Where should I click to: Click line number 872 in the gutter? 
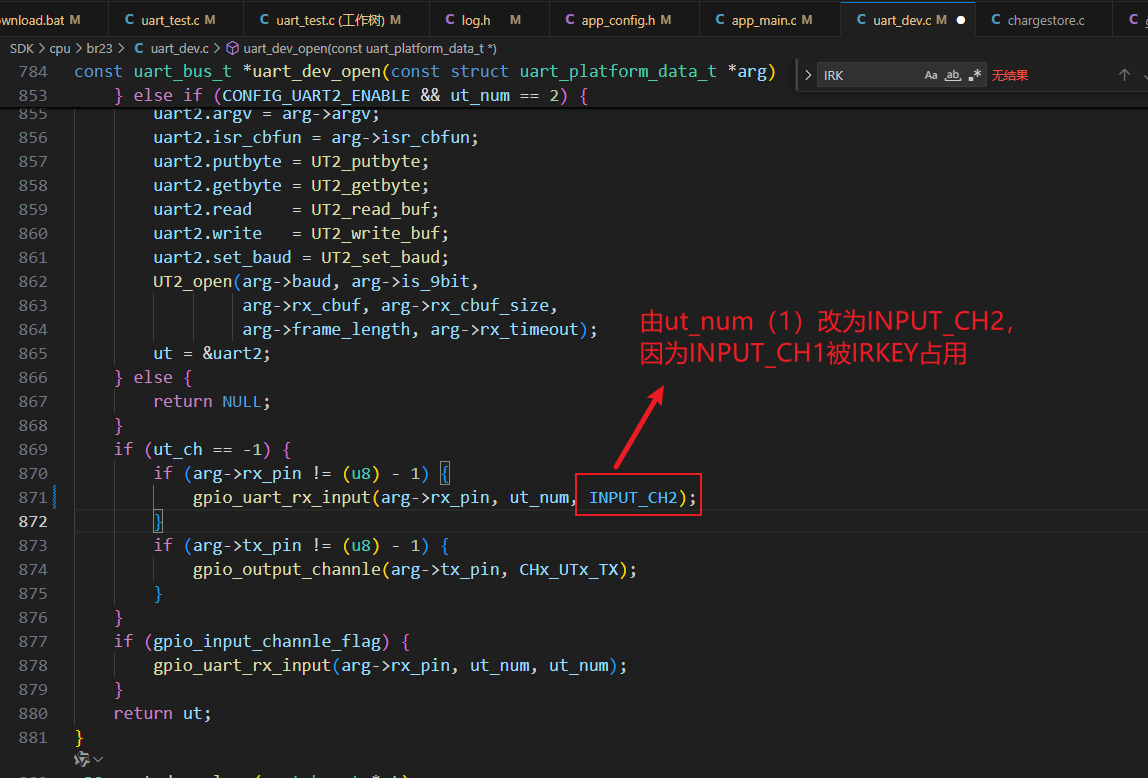pyautogui.click(x=33, y=521)
